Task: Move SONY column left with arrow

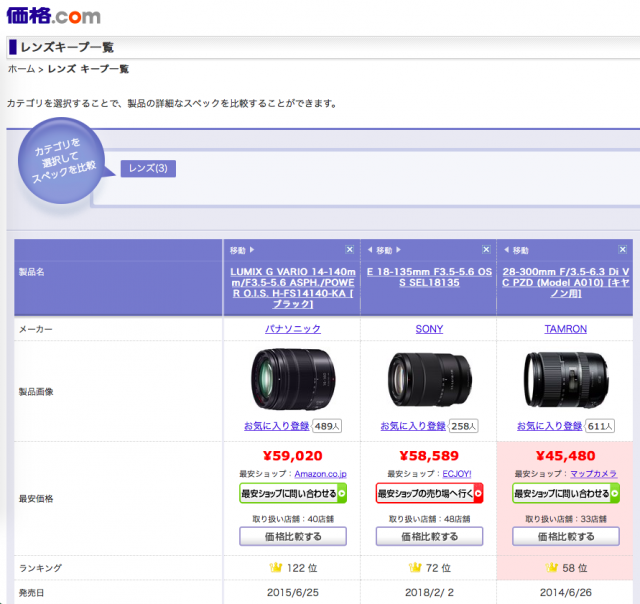Action: [370, 250]
